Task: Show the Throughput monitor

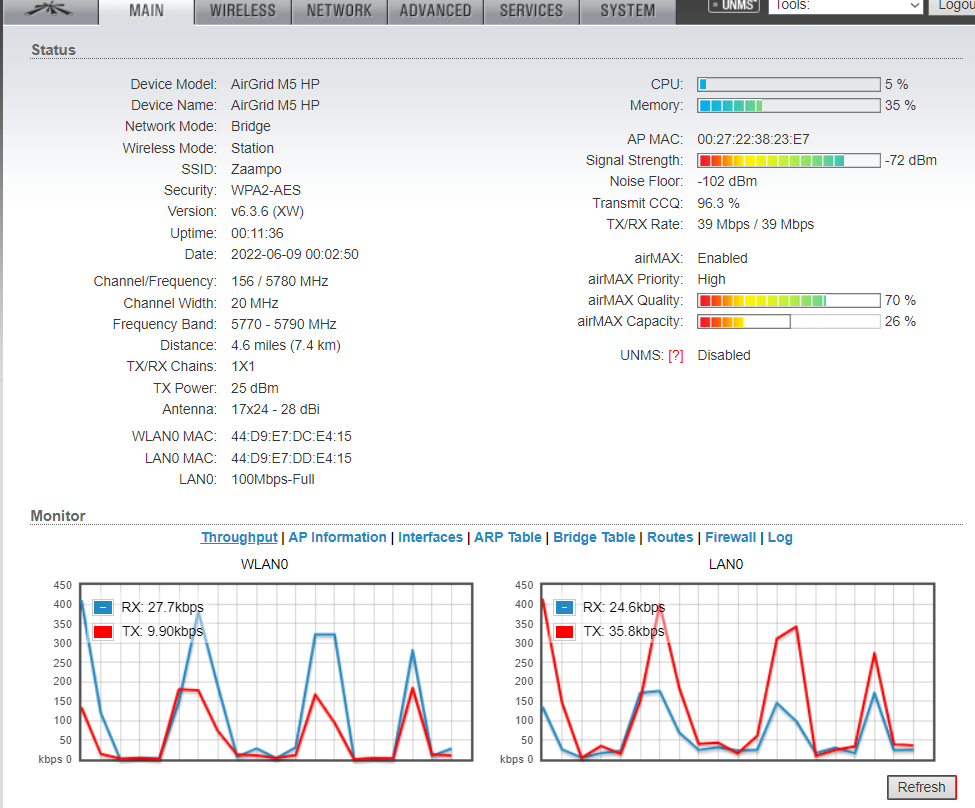Action: [x=239, y=537]
